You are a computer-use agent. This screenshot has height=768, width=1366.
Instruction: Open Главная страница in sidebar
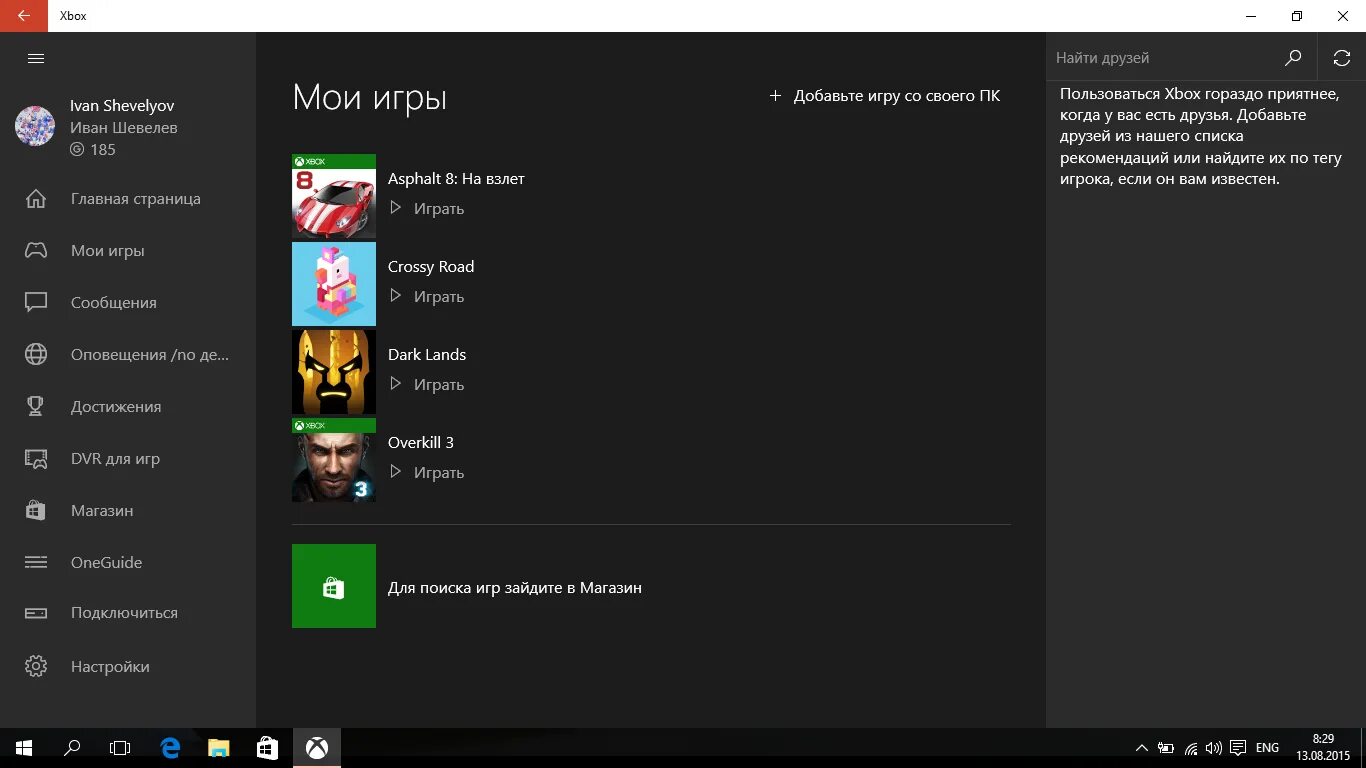(136, 199)
